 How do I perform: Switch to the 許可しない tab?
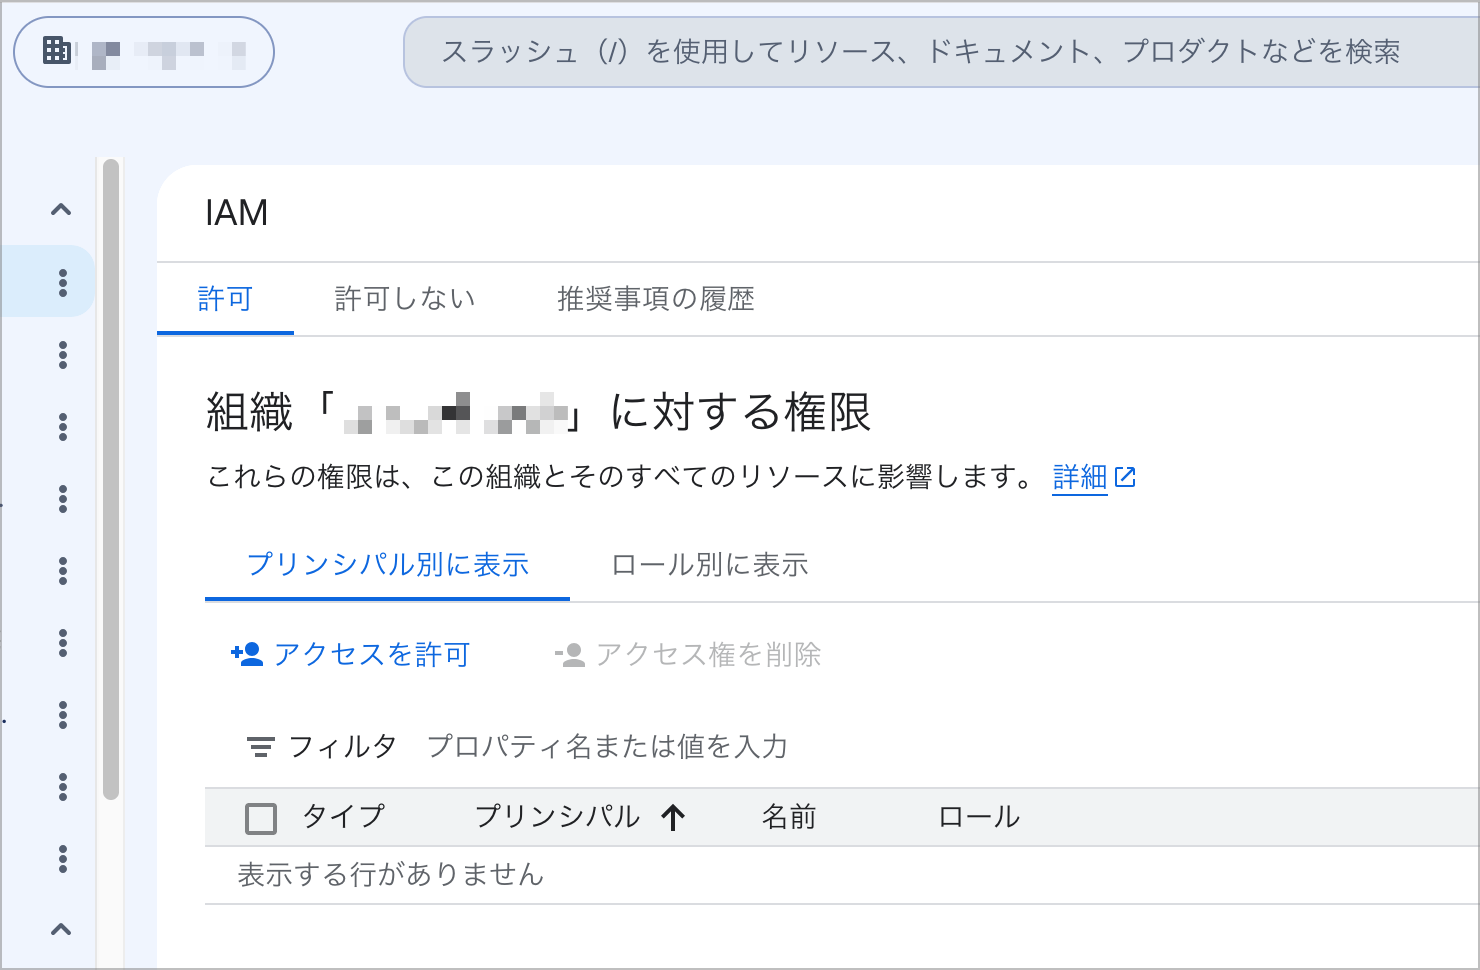pyautogui.click(x=405, y=299)
